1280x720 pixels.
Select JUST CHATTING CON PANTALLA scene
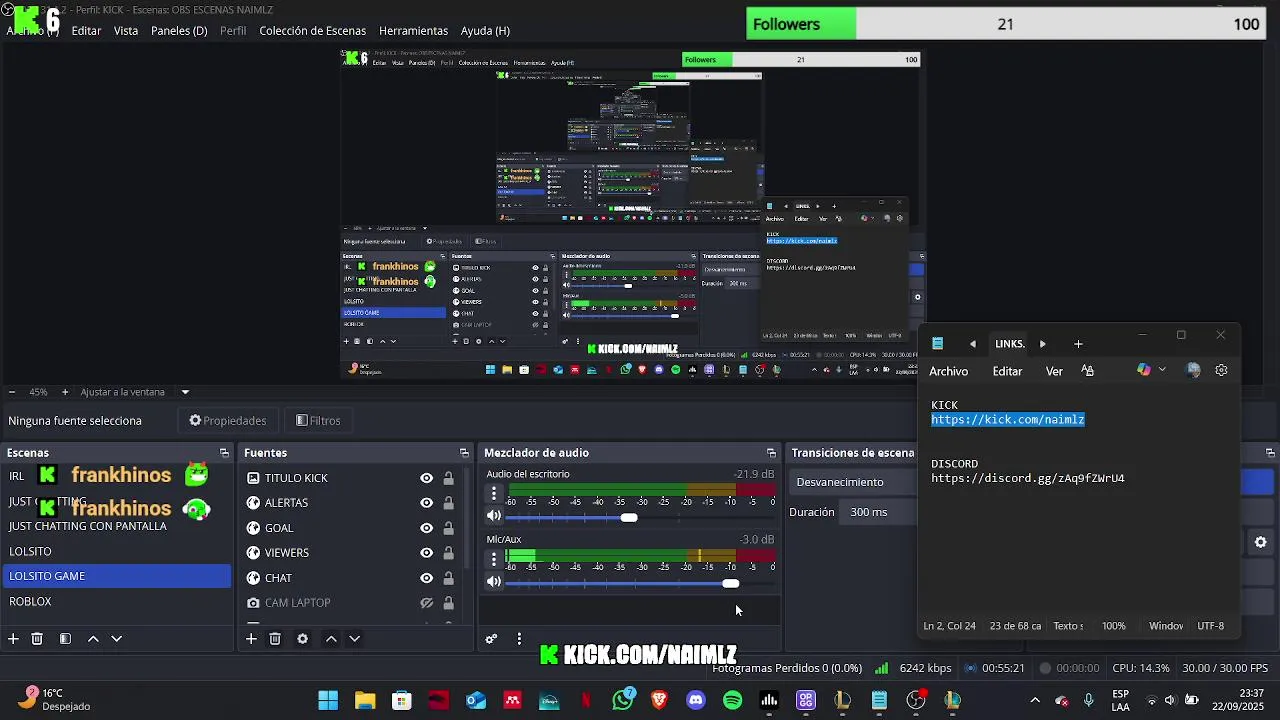117,526
